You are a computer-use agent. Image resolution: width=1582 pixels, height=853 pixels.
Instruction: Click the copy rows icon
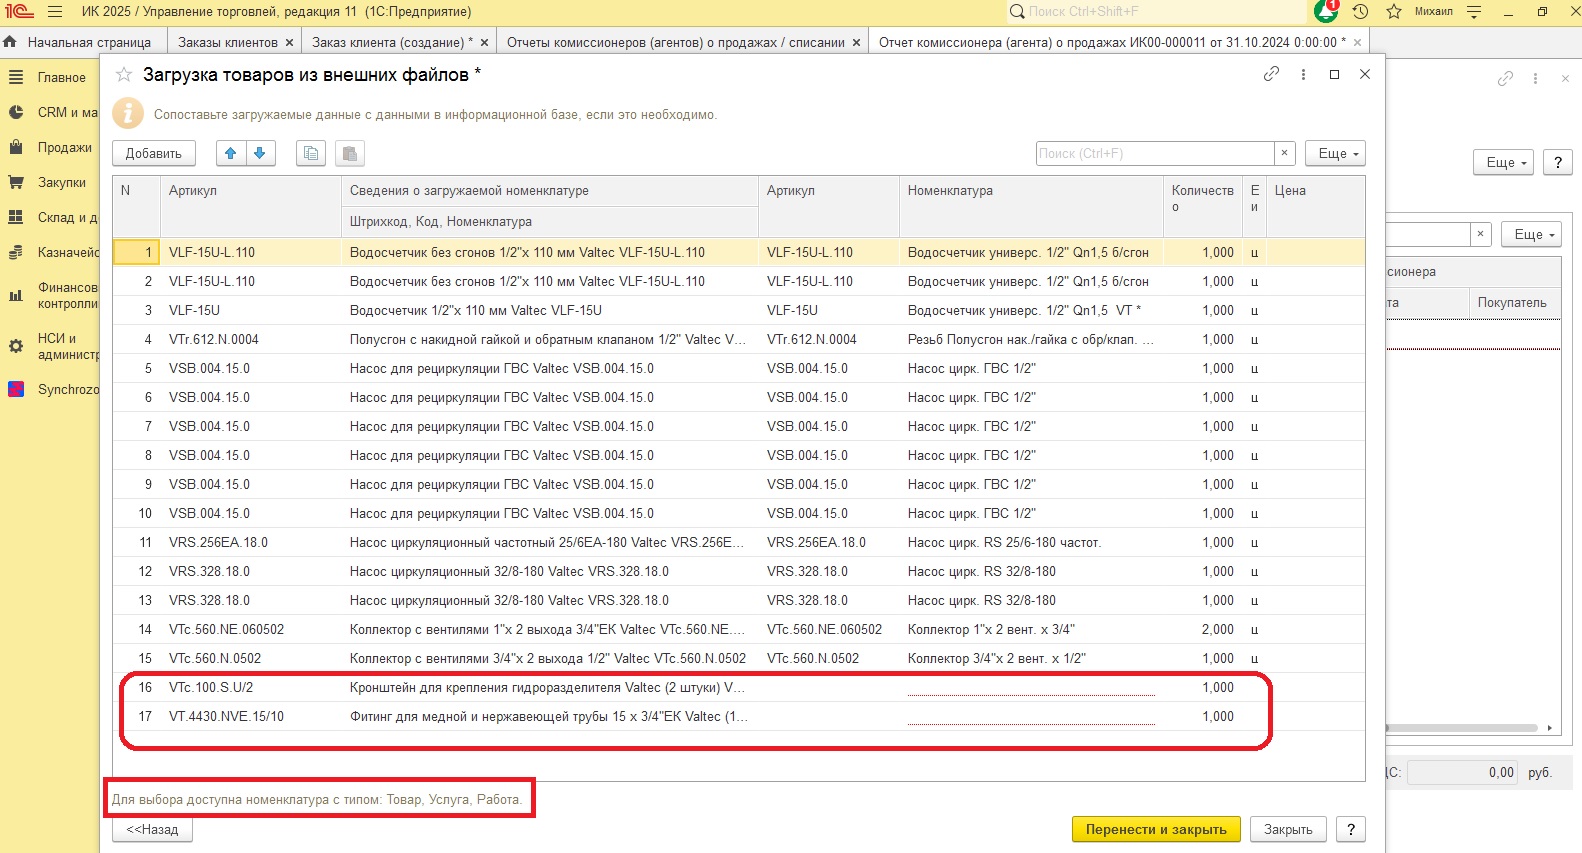click(x=311, y=153)
